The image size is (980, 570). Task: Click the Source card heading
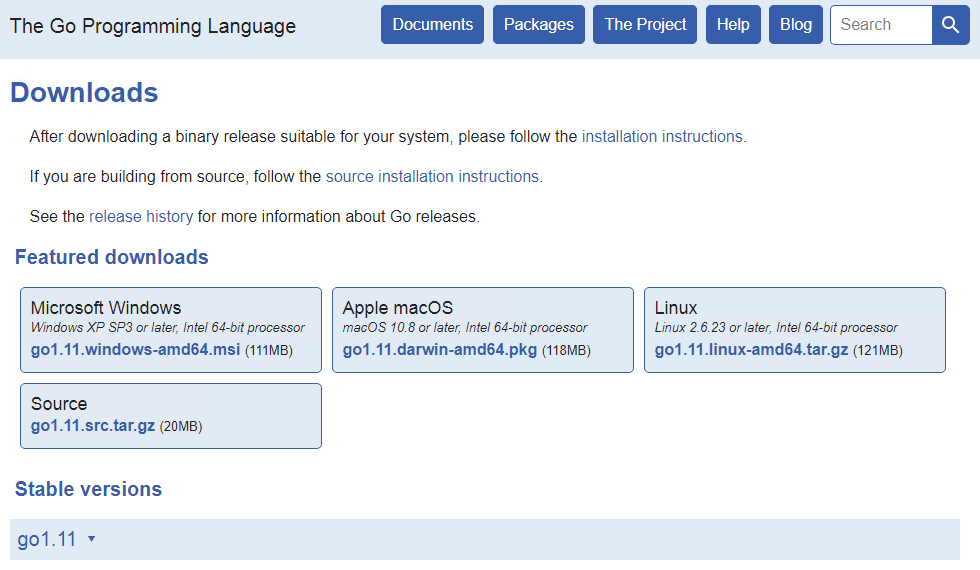coord(59,404)
